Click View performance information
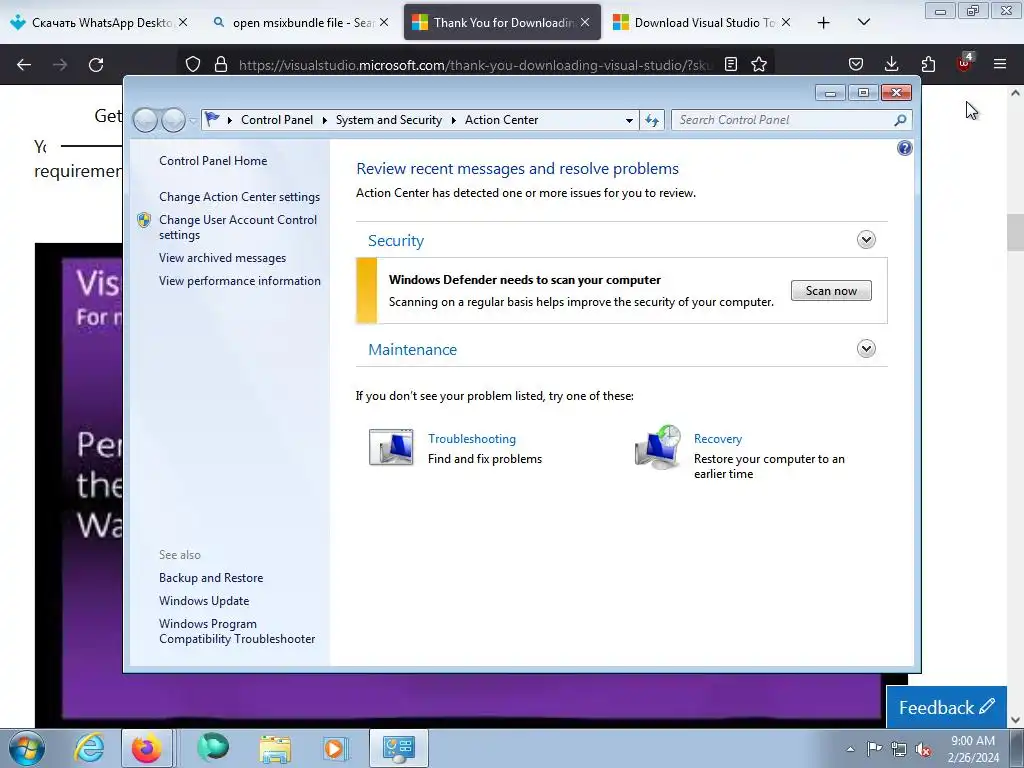1024x768 pixels. click(x=240, y=281)
